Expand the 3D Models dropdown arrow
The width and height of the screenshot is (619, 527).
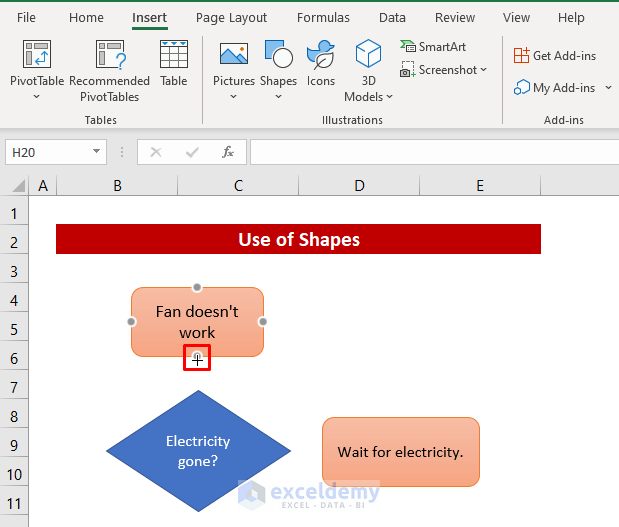[390, 96]
